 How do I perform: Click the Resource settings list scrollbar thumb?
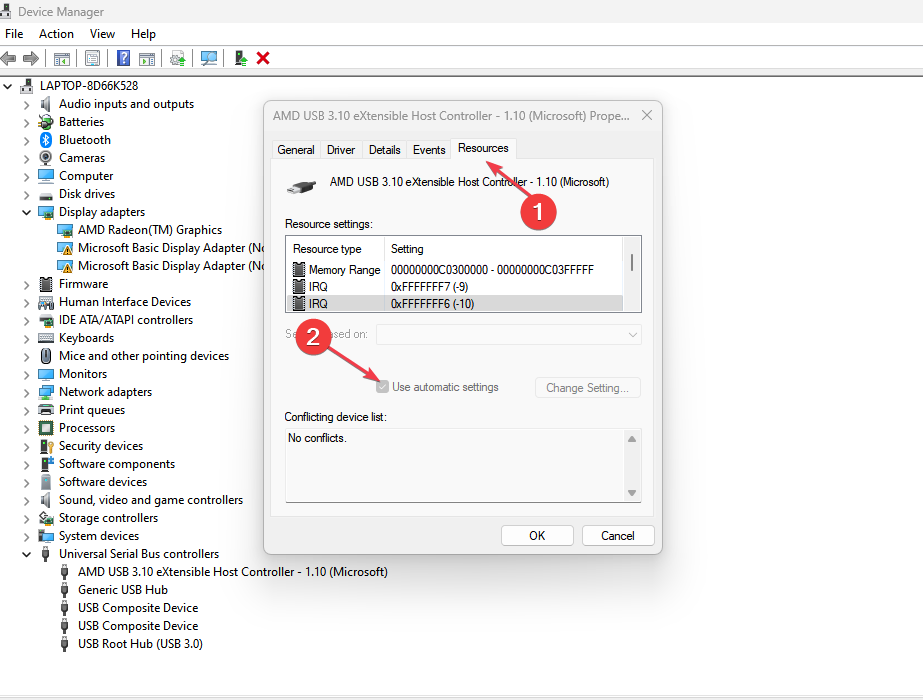click(632, 262)
